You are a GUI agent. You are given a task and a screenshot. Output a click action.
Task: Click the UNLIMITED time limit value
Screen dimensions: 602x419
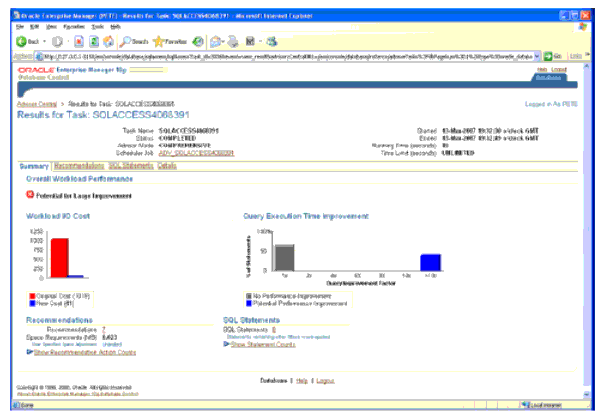pyautogui.click(x=458, y=153)
